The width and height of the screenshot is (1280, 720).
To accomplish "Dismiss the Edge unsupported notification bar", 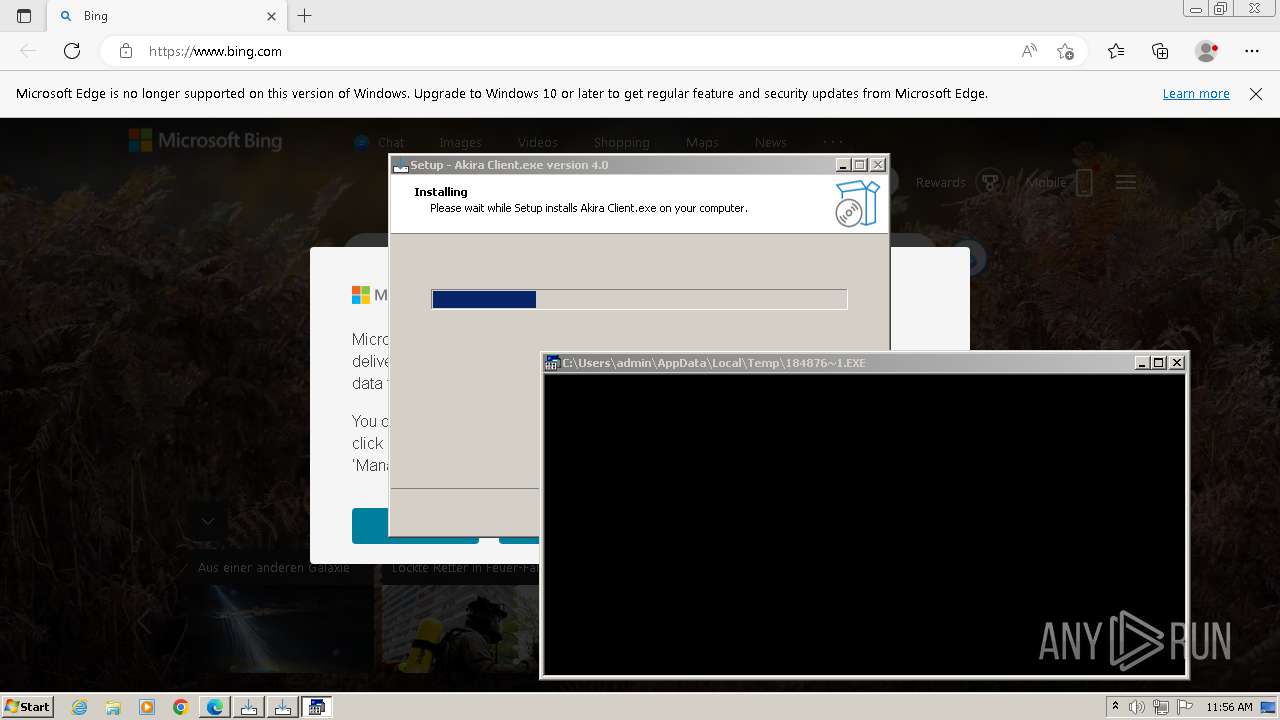I will pyautogui.click(x=1256, y=94).
